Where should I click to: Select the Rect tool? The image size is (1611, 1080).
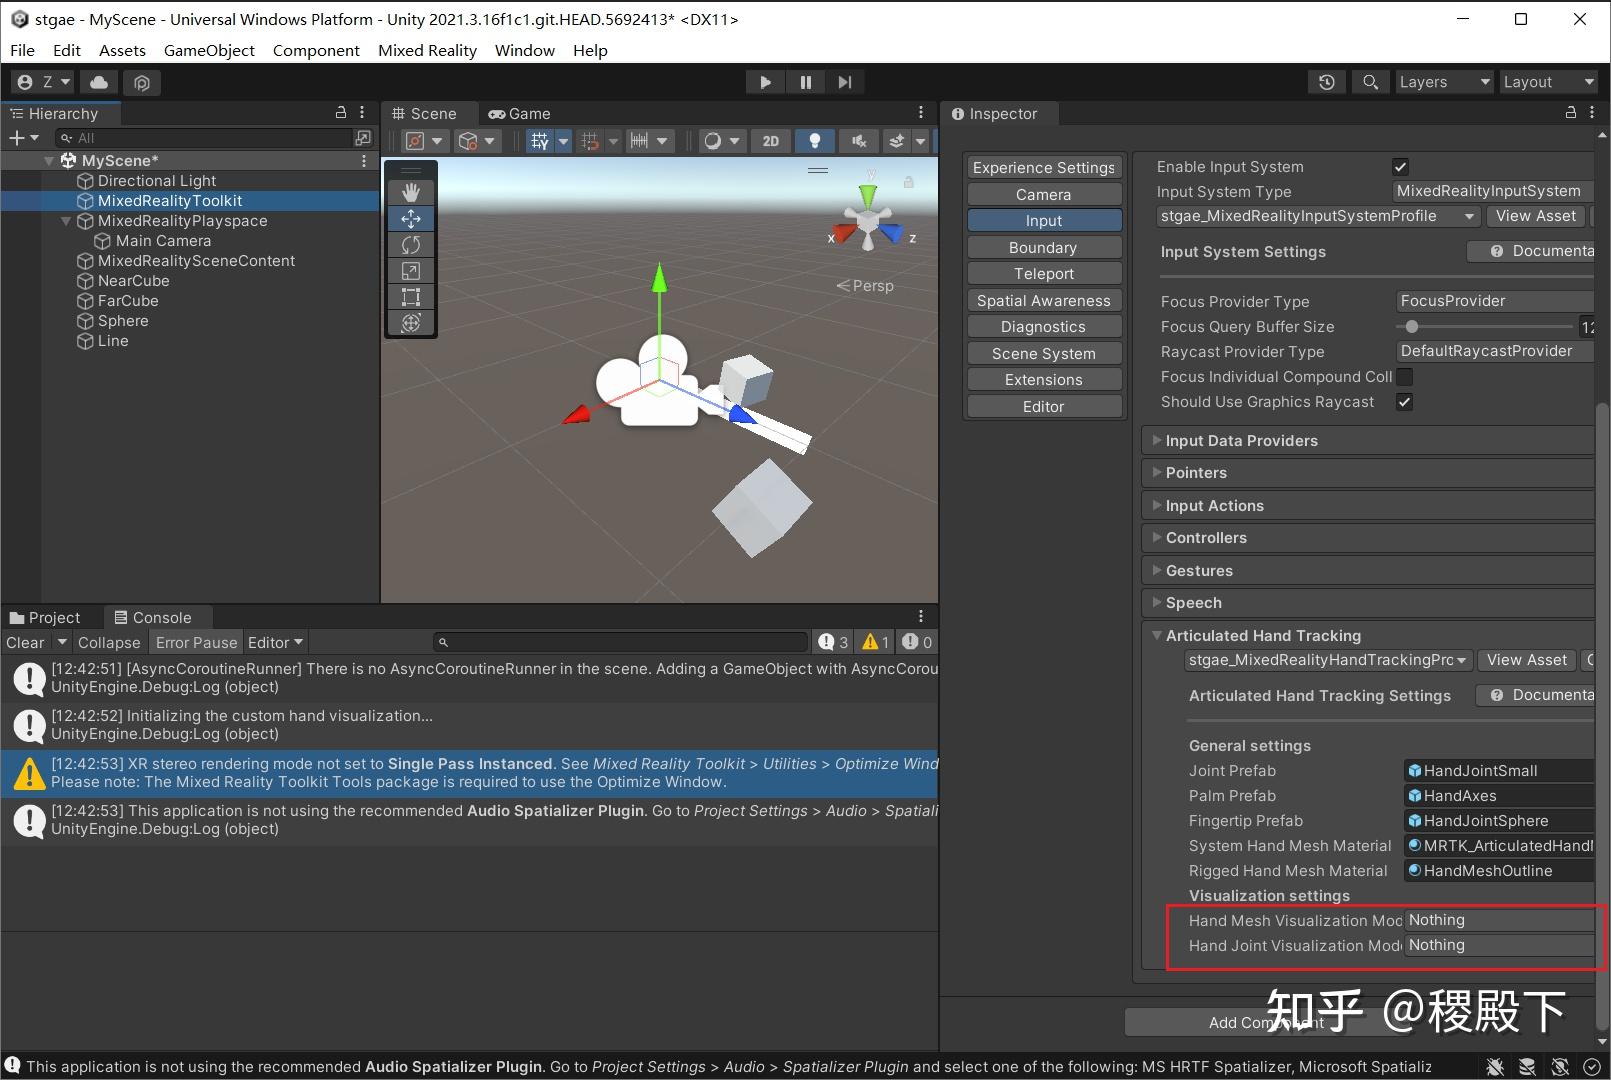click(411, 296)
